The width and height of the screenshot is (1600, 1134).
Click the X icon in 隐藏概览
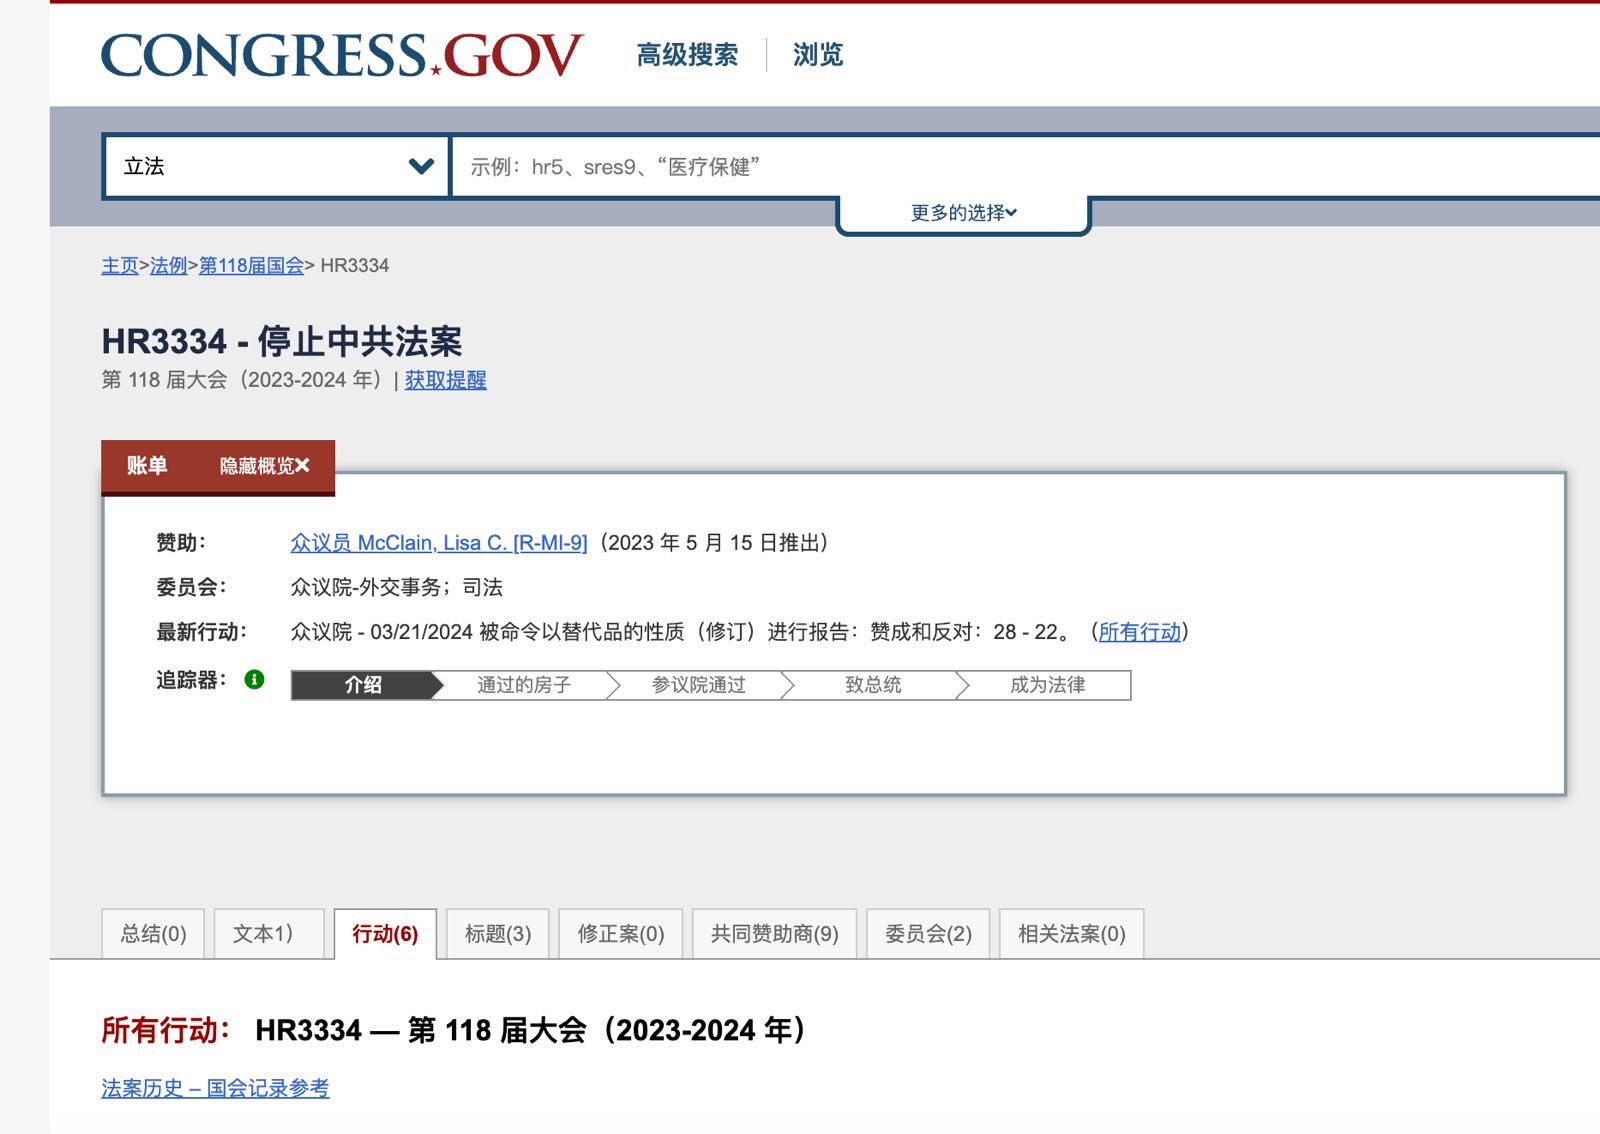click(x=302, y=466)
